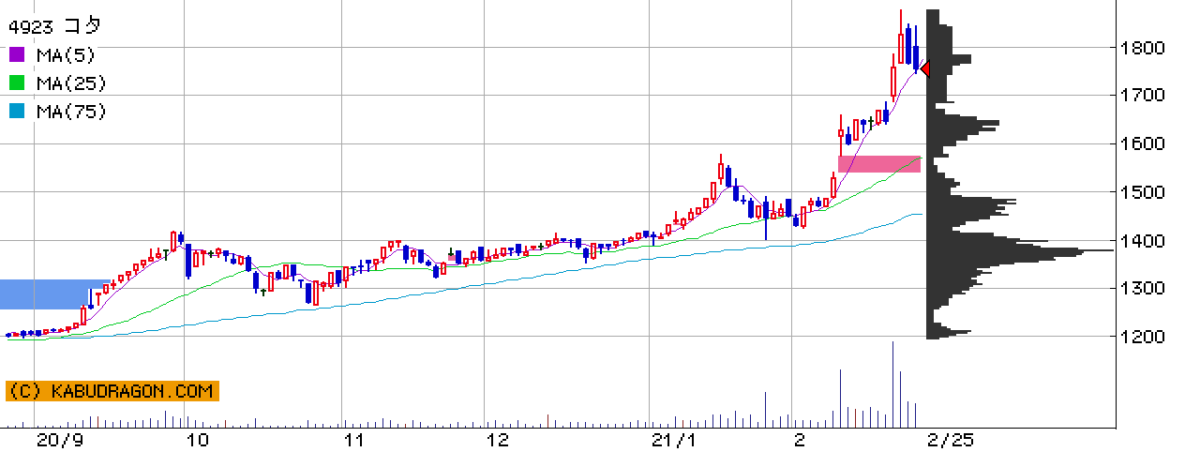Click the pink support zone rectangle
The image size is (1200, 452).
879,164
